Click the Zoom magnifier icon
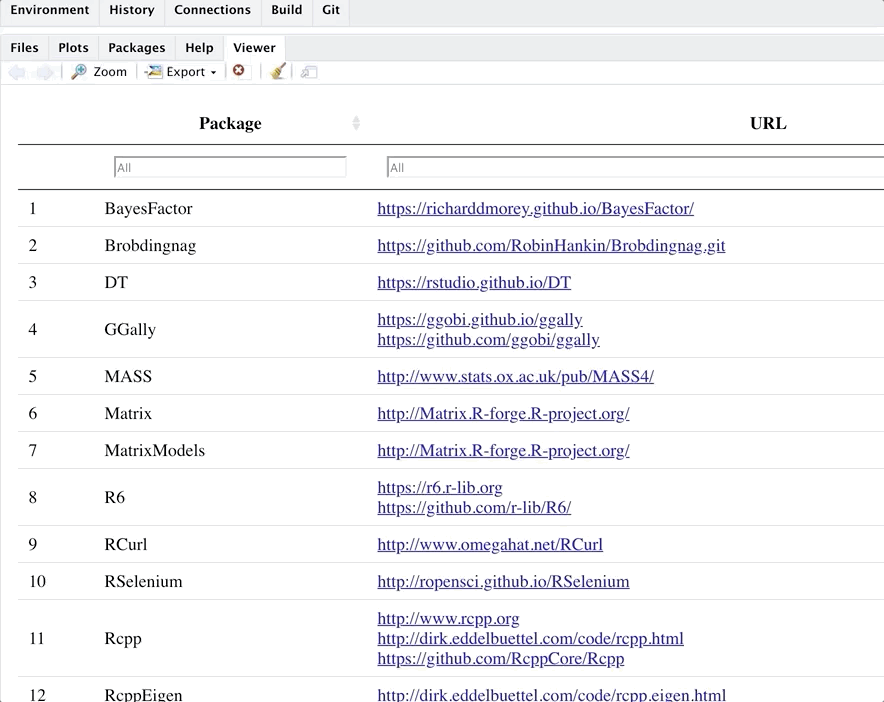 pos(79,72)
